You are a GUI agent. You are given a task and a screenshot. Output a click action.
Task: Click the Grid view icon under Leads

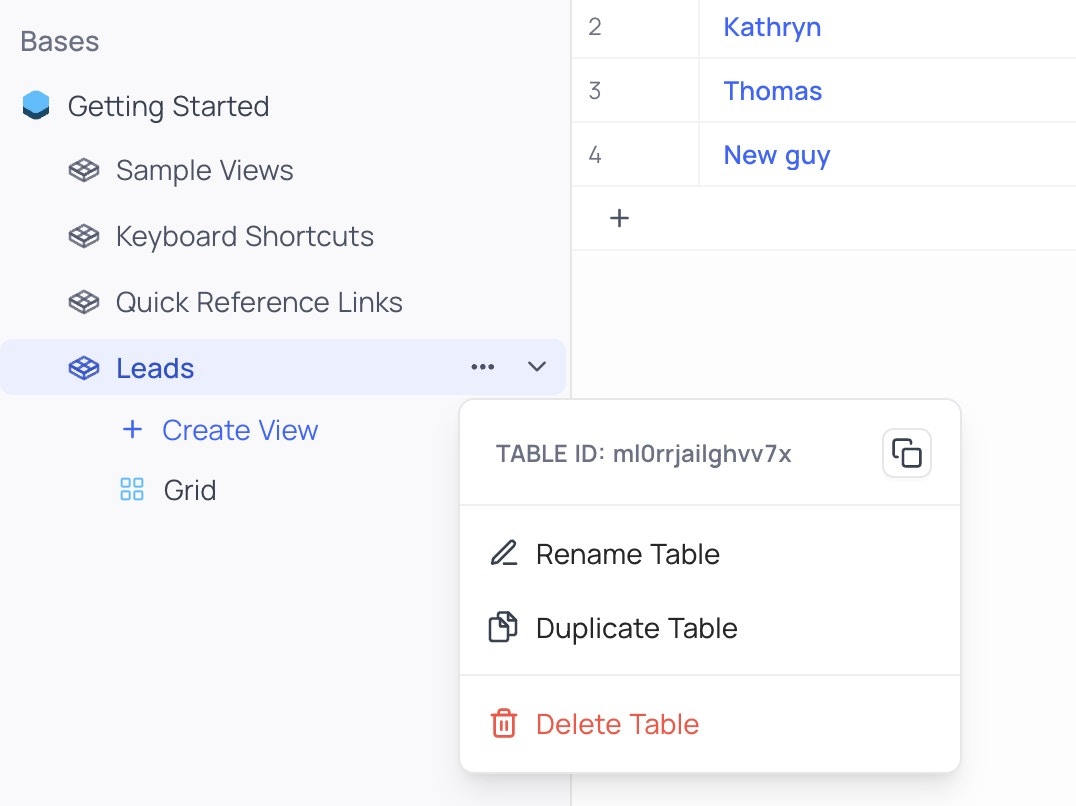click(130, 490)
